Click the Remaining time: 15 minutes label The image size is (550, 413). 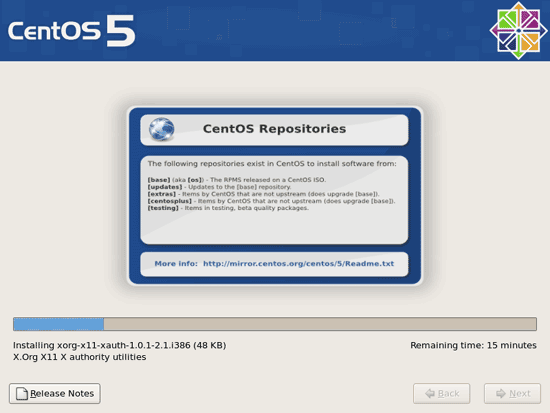tap(473, 345)
